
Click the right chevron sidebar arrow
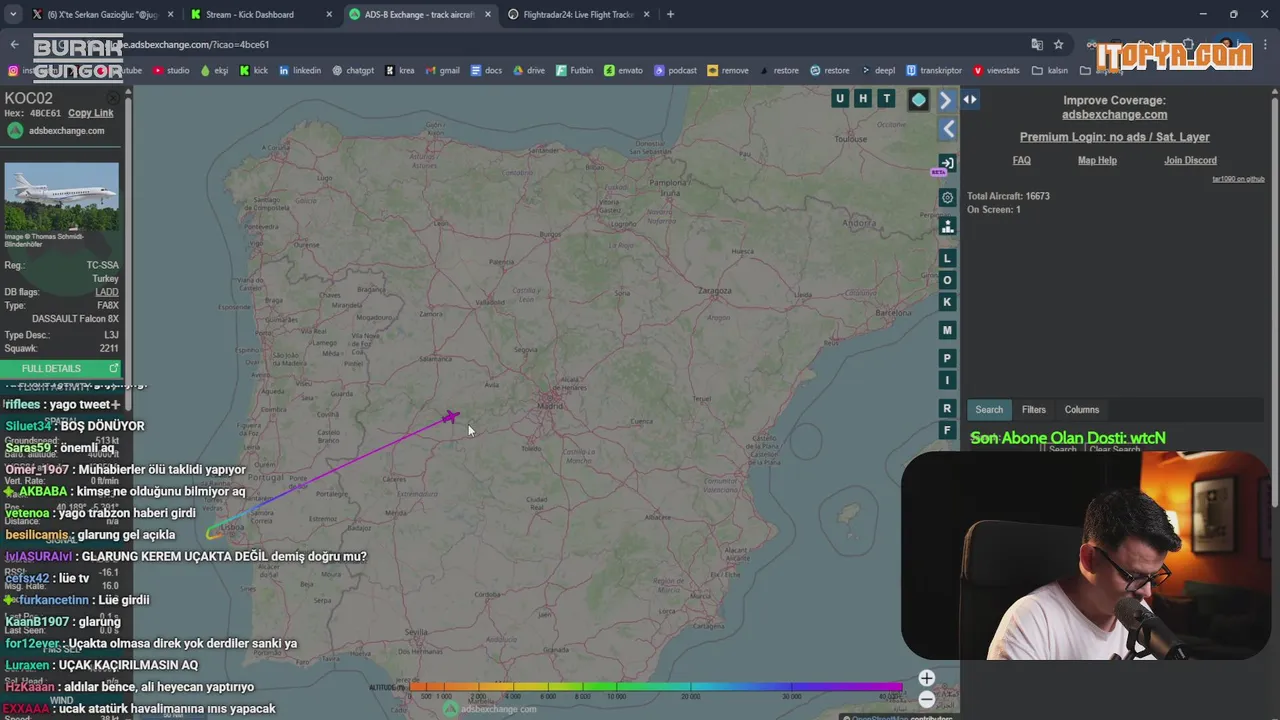pyautogui.click(x=946, y=101)
